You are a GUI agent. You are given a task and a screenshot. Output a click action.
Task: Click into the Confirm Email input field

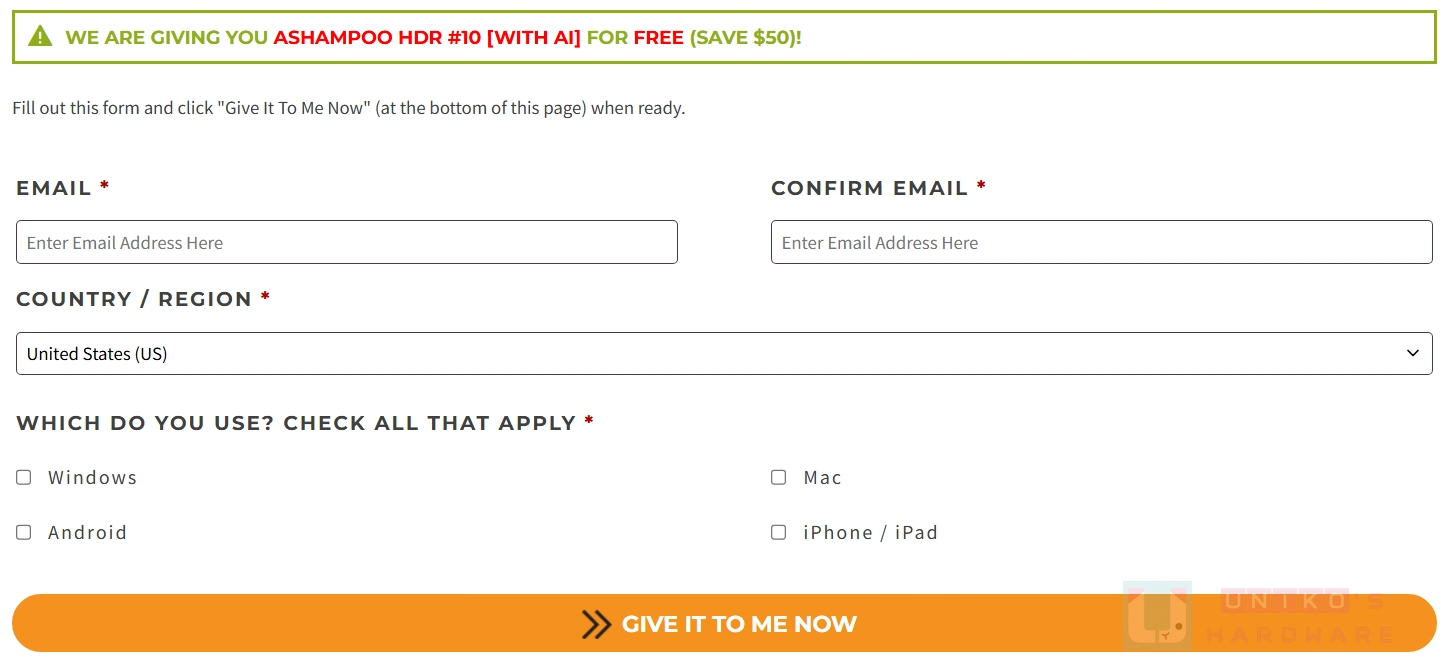[1101, 243]
